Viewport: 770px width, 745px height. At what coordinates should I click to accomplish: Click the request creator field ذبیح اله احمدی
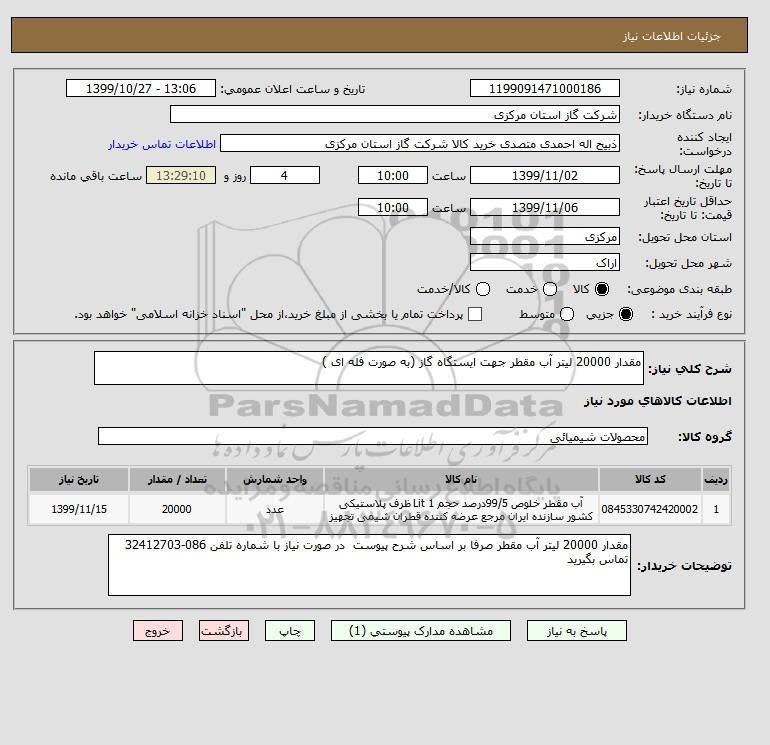pyautogui.click(x=420, y=144)
